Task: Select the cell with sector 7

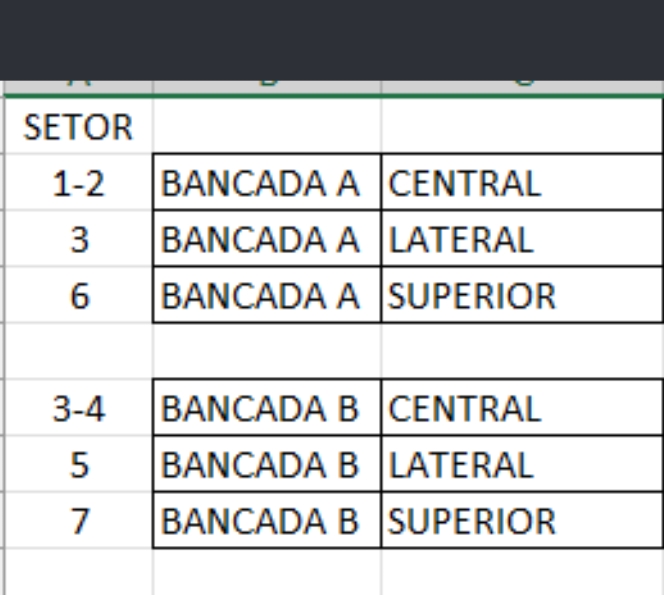Action: [78, 520]
